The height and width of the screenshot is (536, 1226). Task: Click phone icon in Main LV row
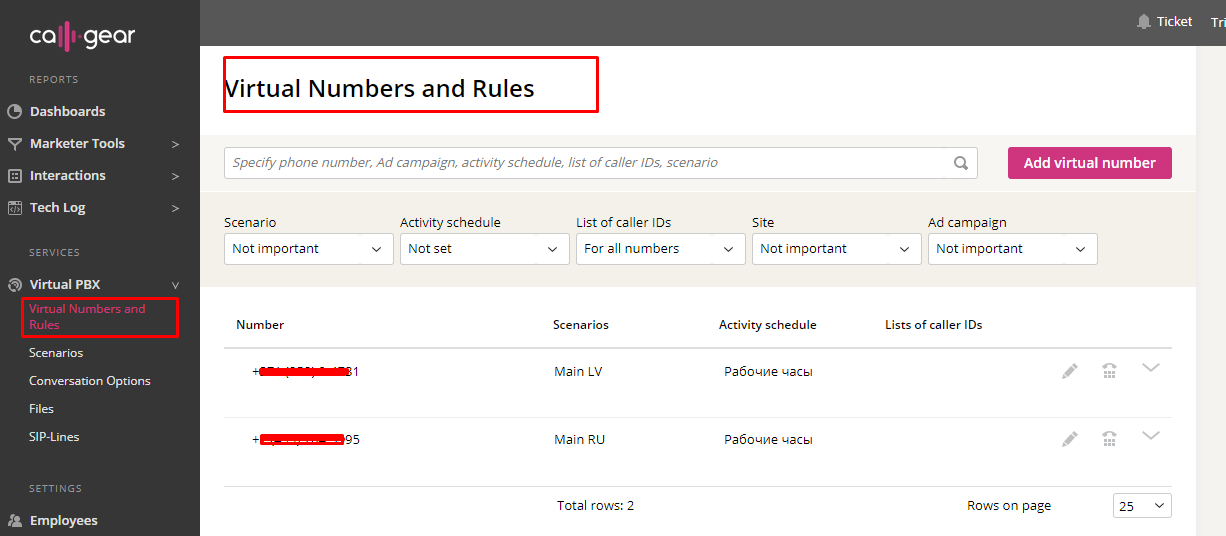pyautogui.click(x=1110, y=371)
